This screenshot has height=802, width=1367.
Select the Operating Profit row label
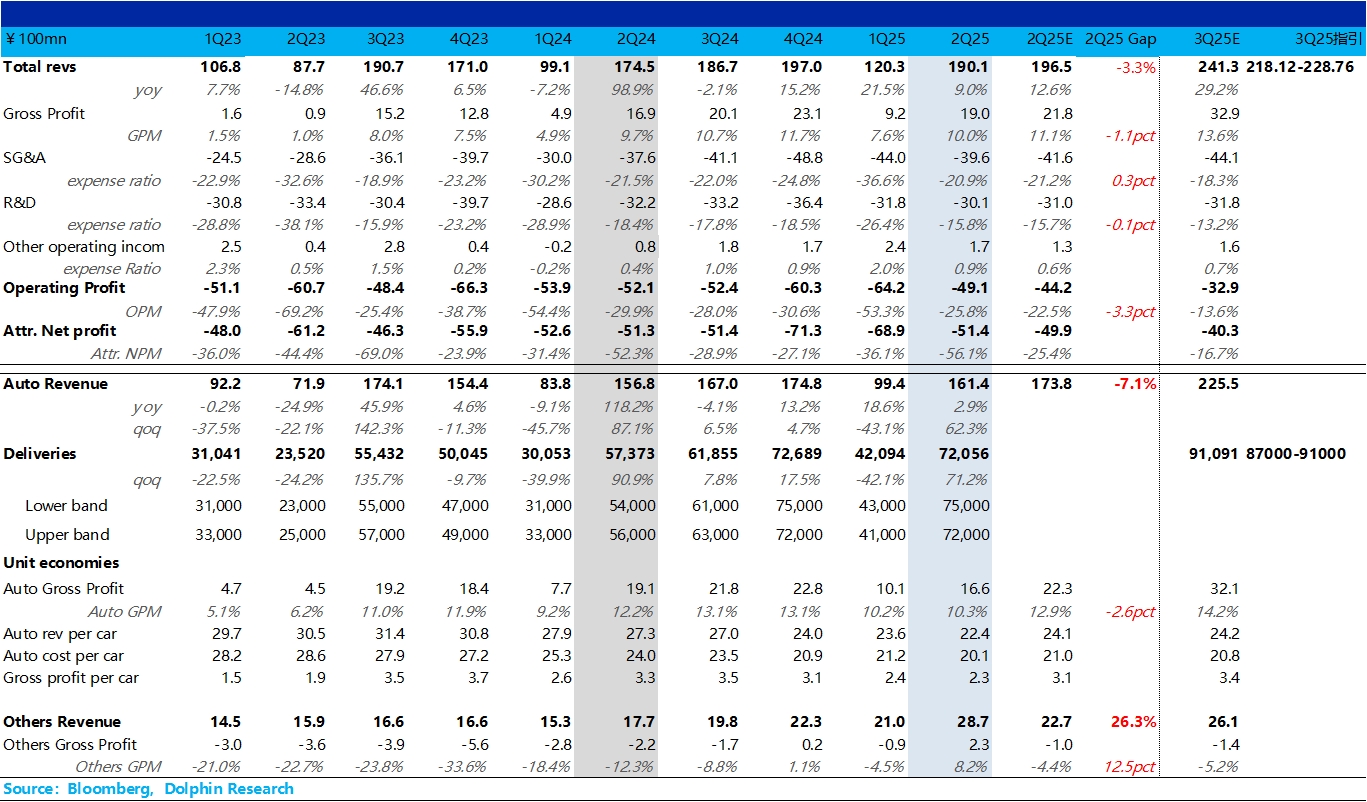[x=65, y=288]
